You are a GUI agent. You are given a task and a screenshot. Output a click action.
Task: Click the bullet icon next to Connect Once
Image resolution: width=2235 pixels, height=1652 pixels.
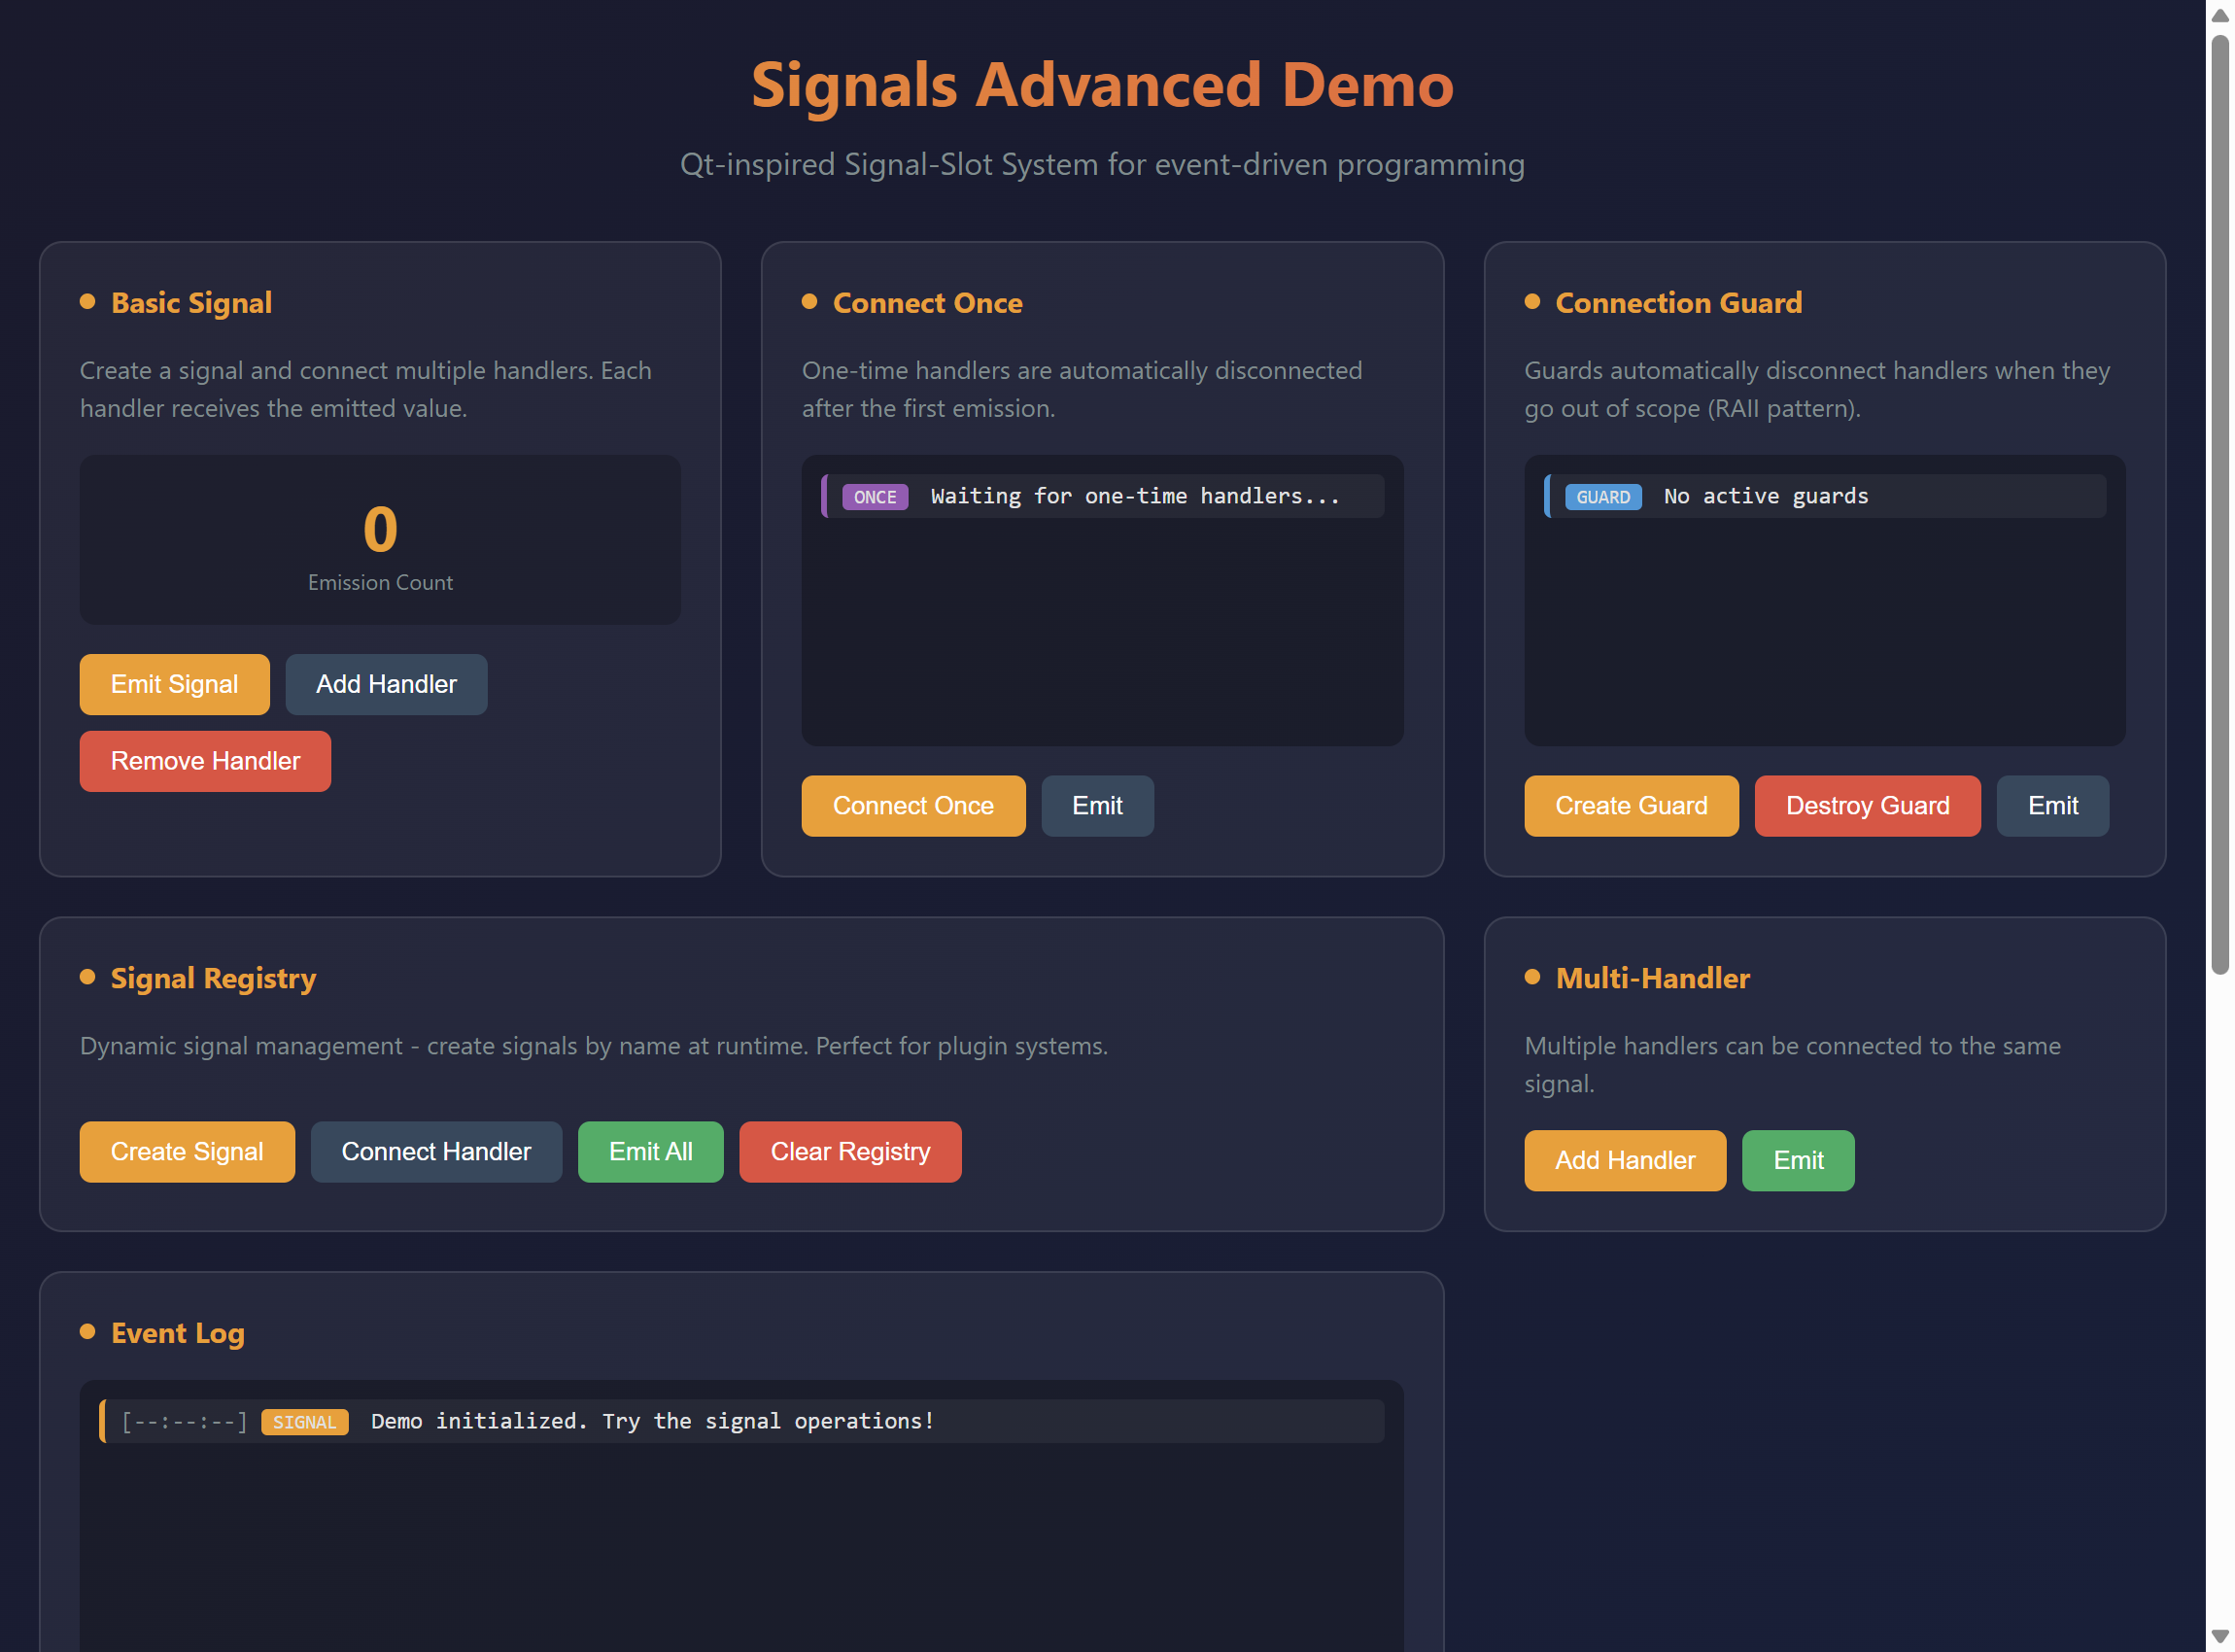[811, 302]
